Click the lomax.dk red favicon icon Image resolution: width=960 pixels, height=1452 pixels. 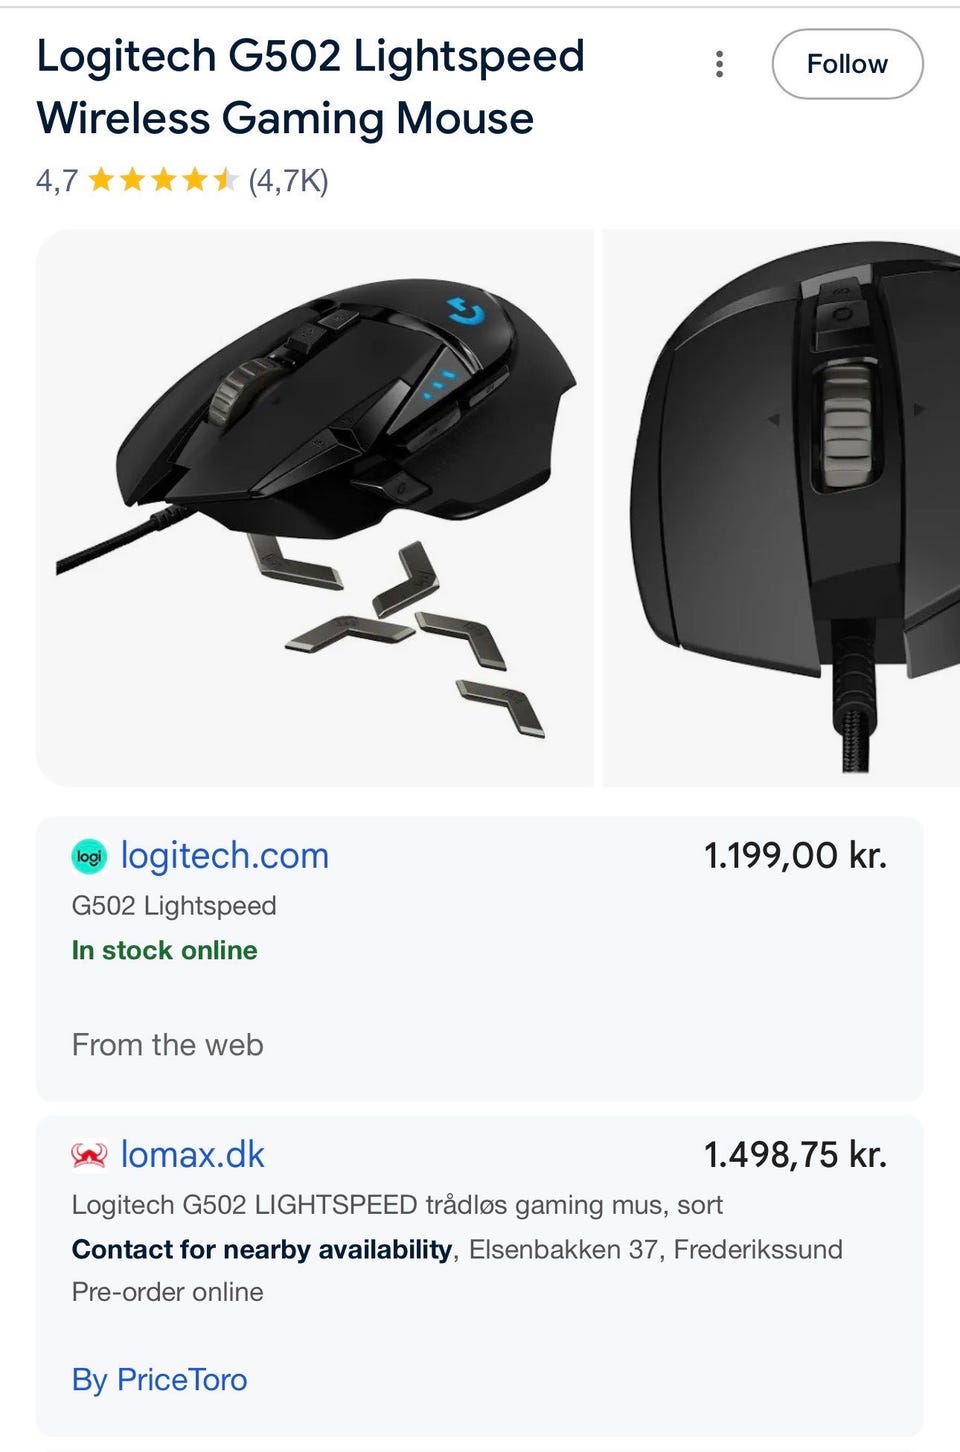click(89, 1155)
